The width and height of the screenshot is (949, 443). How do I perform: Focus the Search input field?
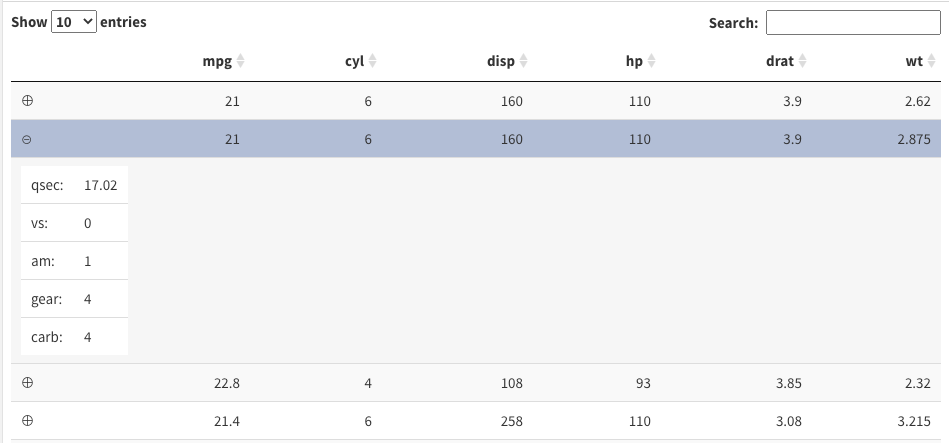[853, 23]
